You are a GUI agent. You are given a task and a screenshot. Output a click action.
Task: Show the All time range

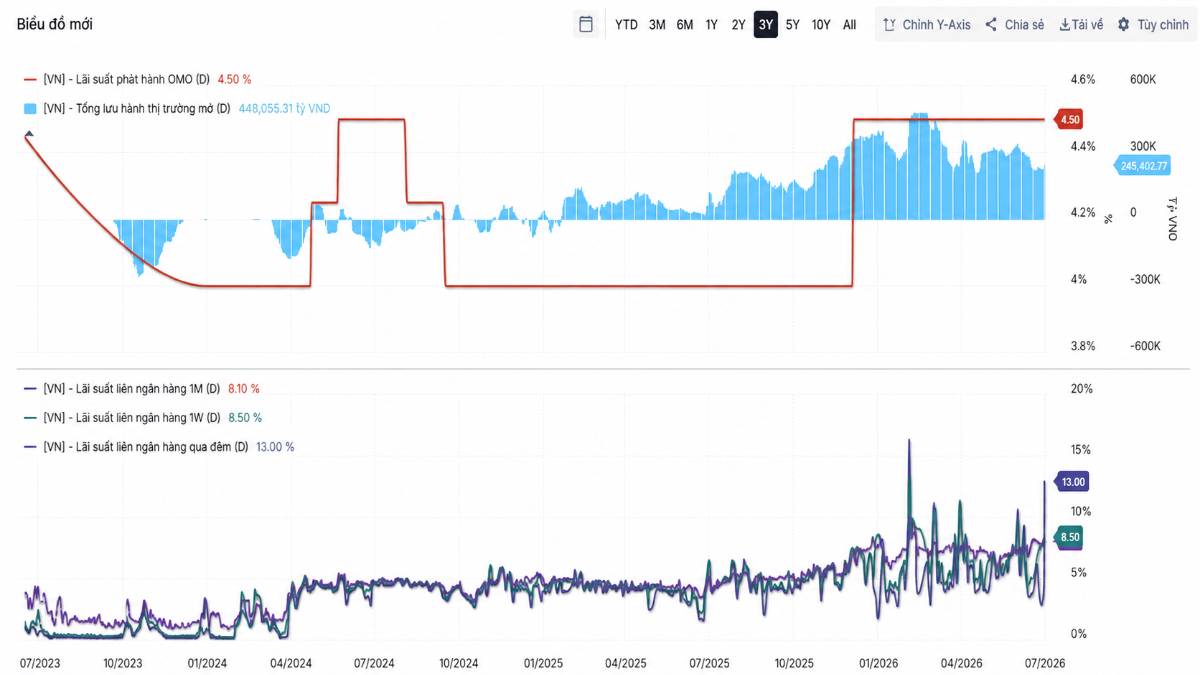[x=850, y=25]
